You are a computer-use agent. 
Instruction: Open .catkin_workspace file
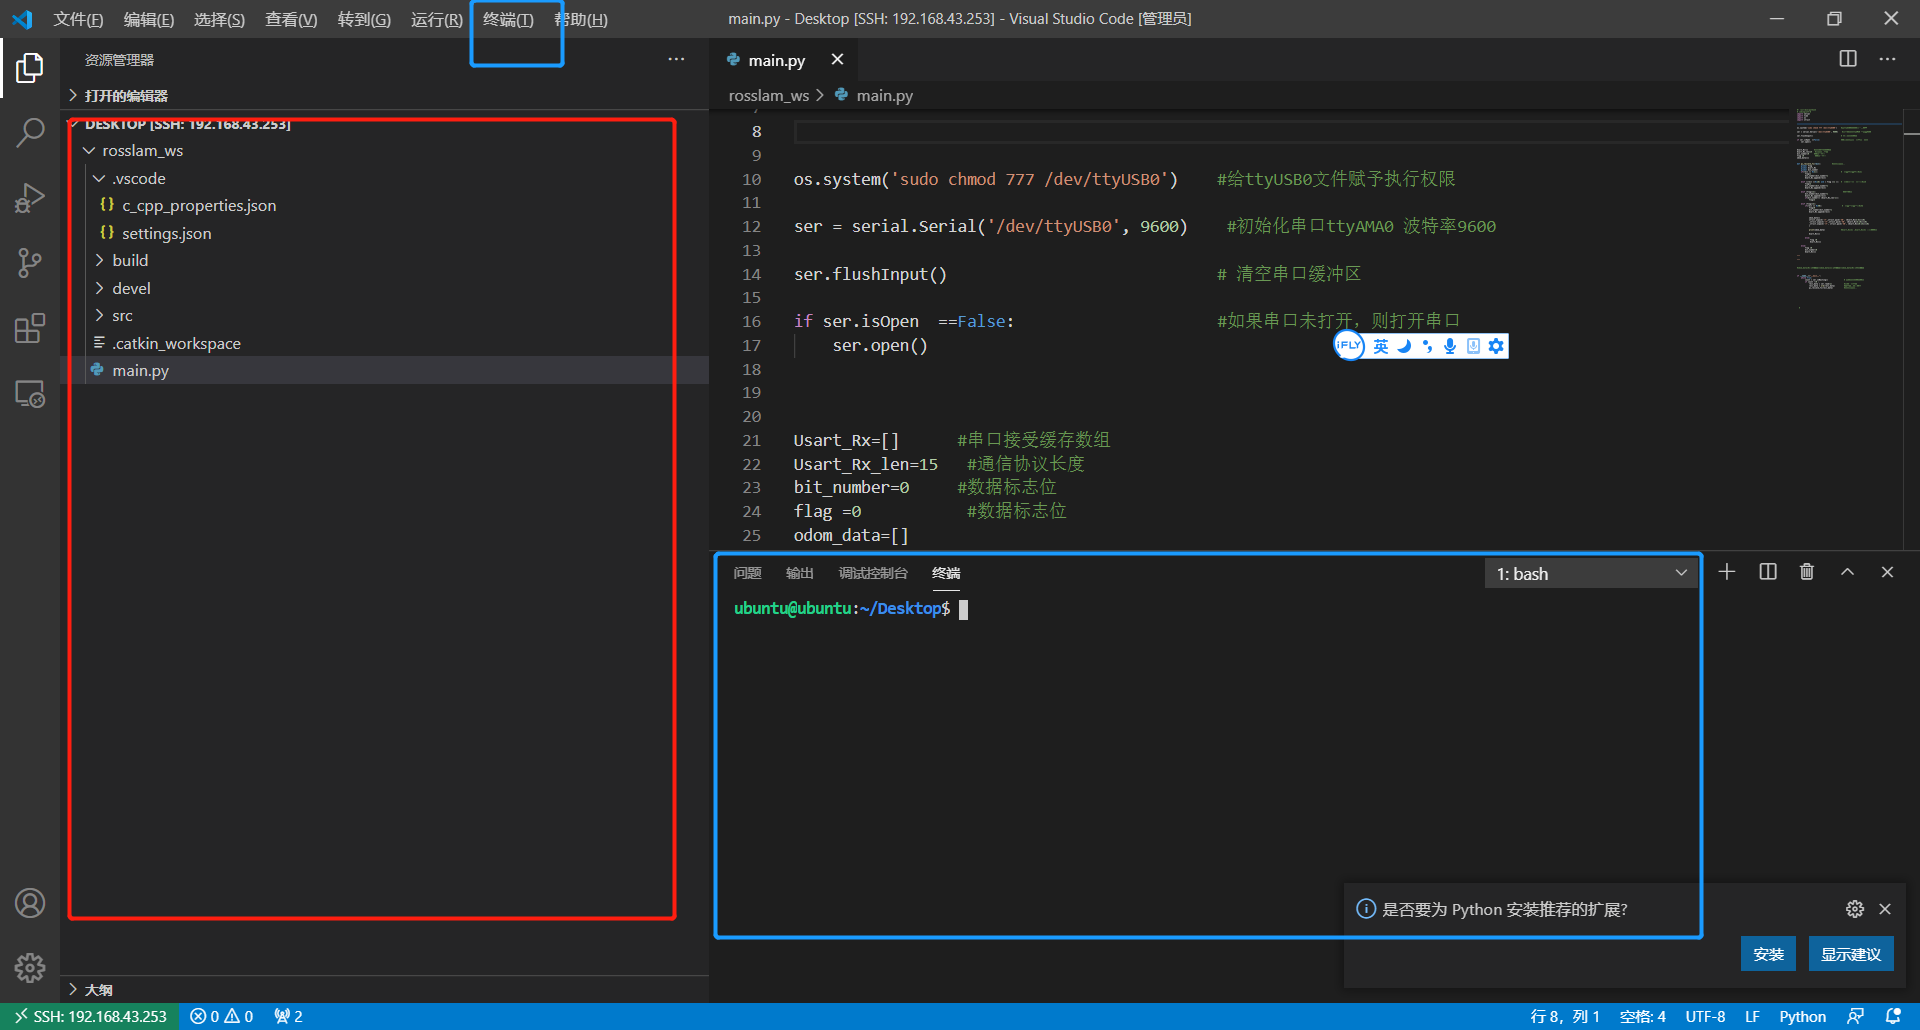coord(385,343)
